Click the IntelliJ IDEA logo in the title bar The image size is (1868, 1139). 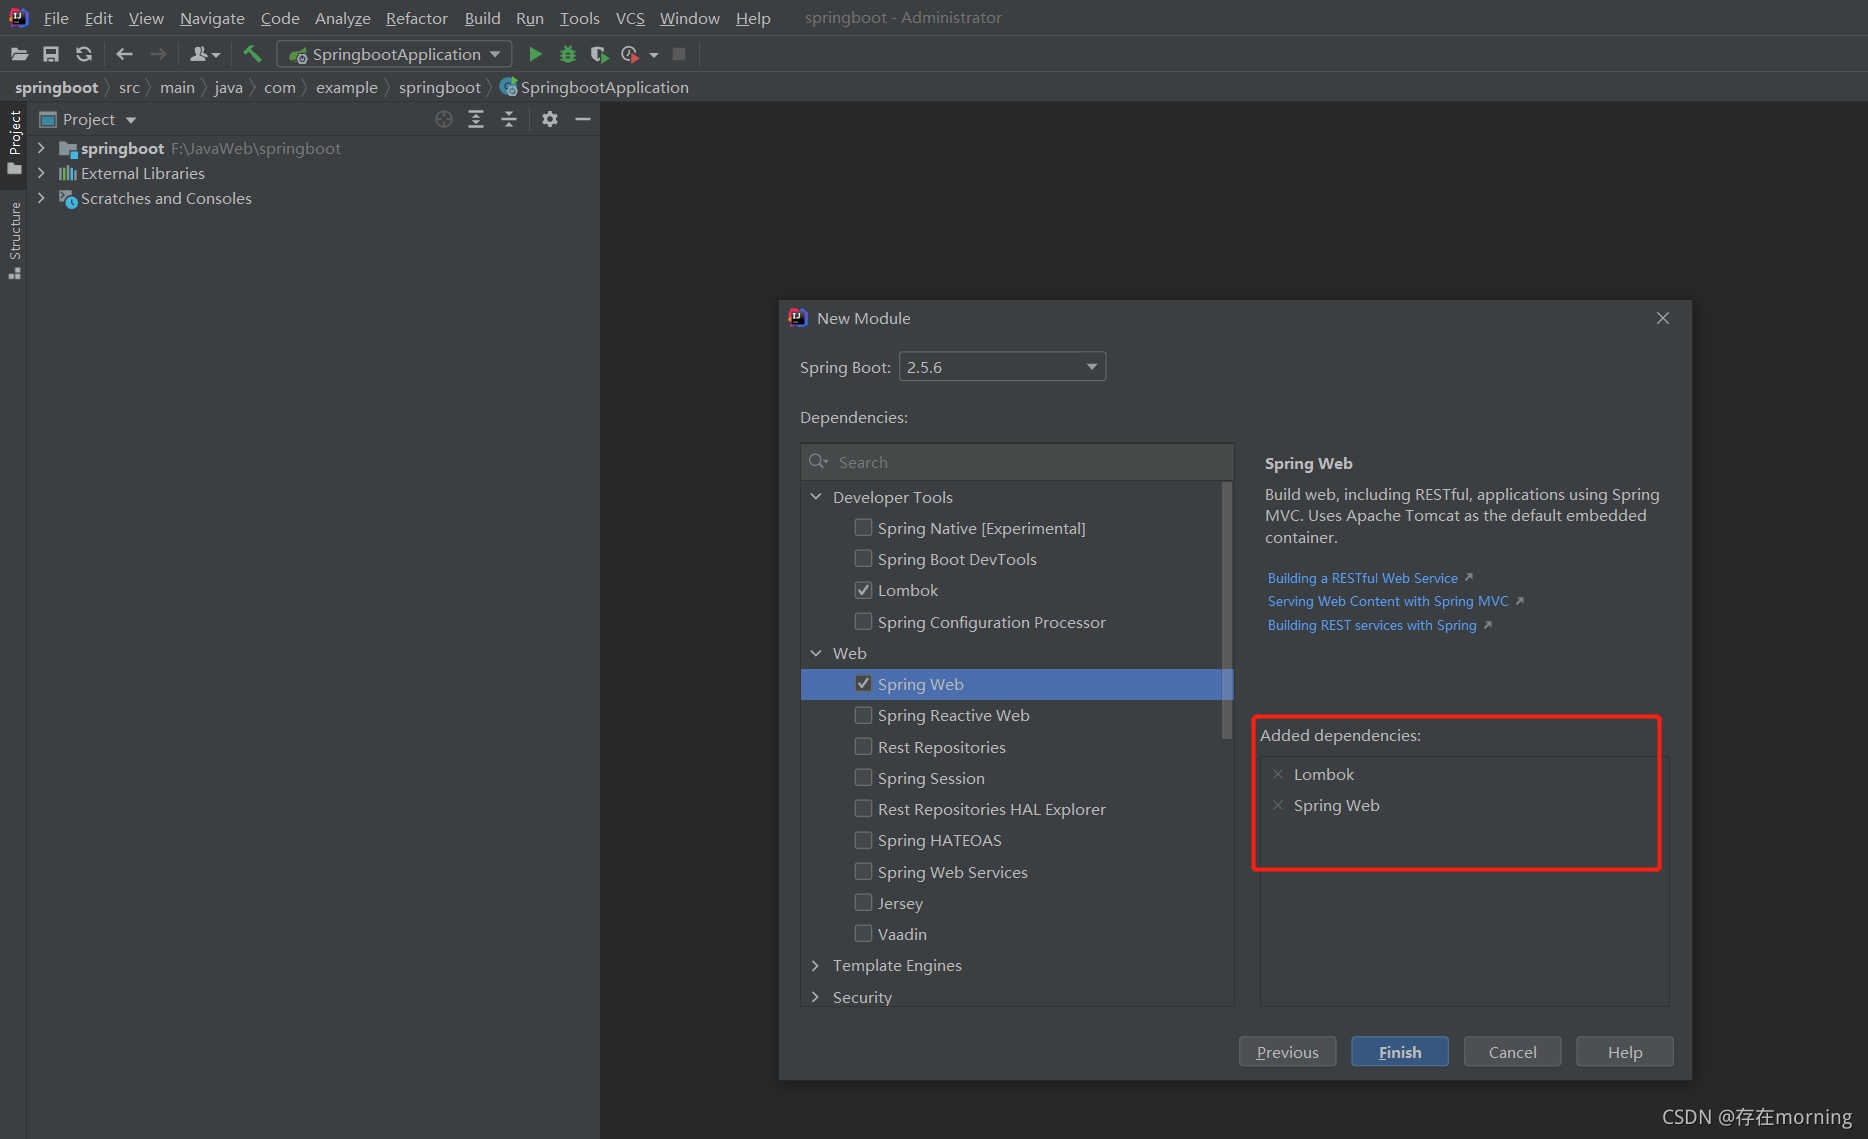18,17
